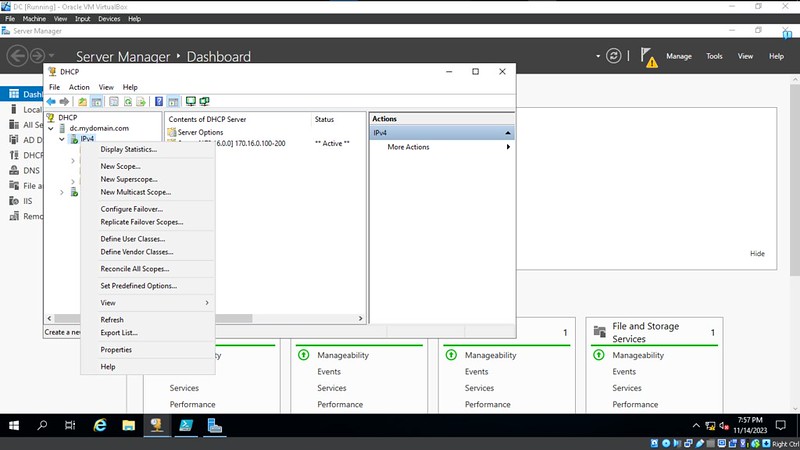Click the Back arrow in DHCP toolbar

click(51, 102)
